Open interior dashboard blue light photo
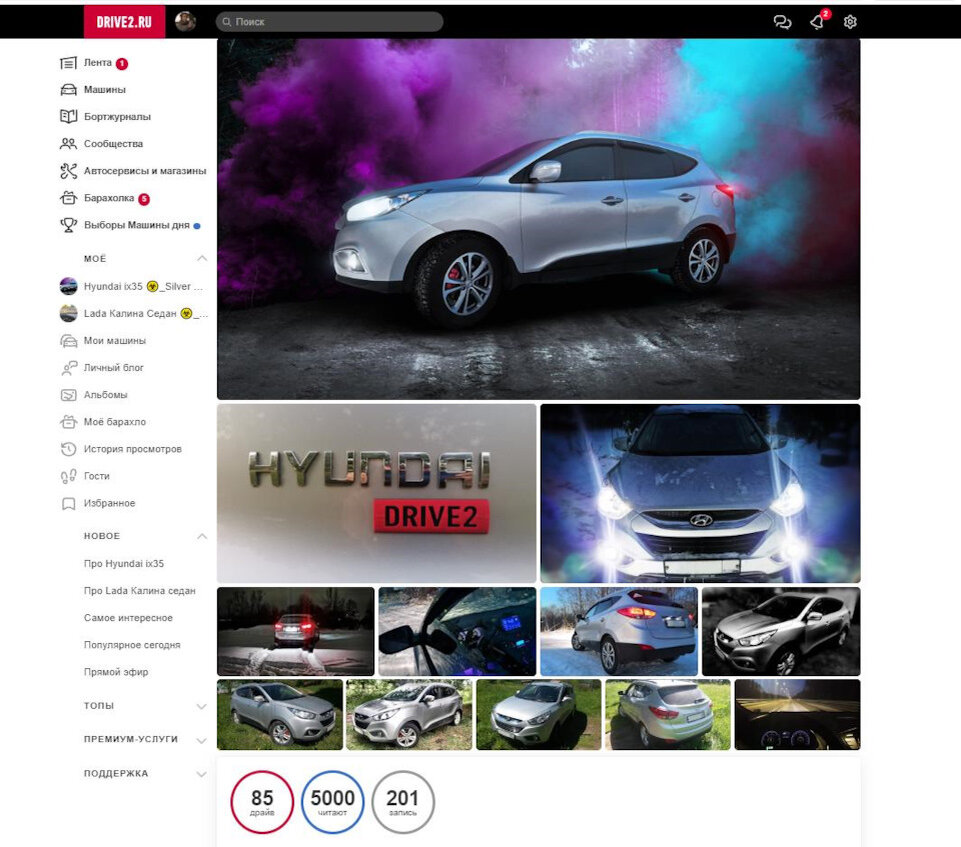This screenshot has width=961, height=847. point(457,631)
